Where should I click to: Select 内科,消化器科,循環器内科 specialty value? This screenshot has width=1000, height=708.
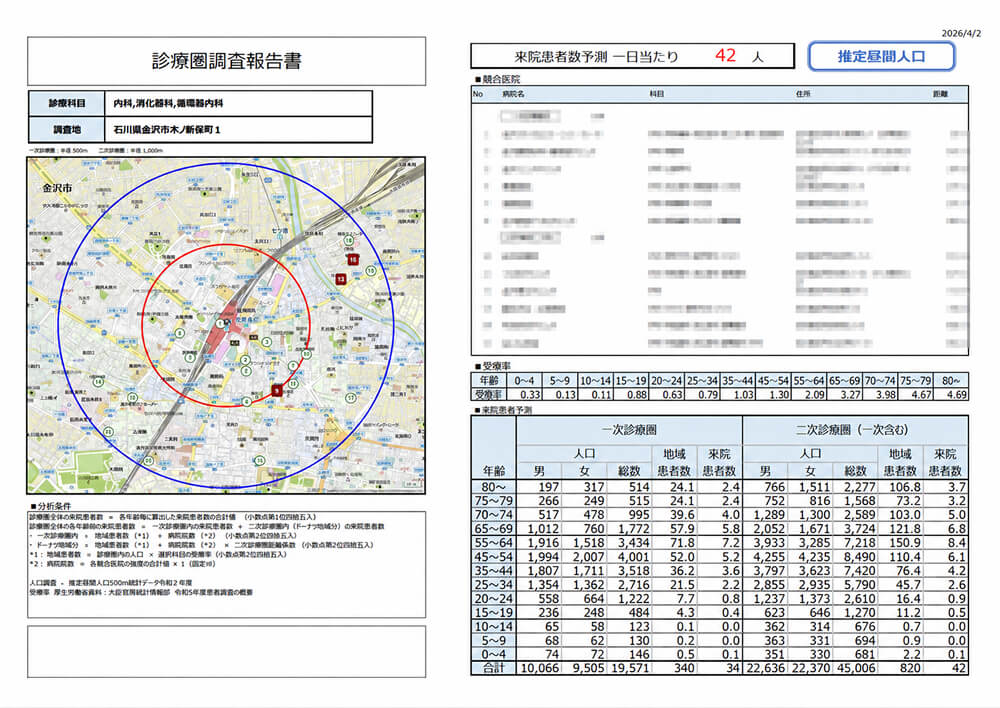click(x=168, y=103)
